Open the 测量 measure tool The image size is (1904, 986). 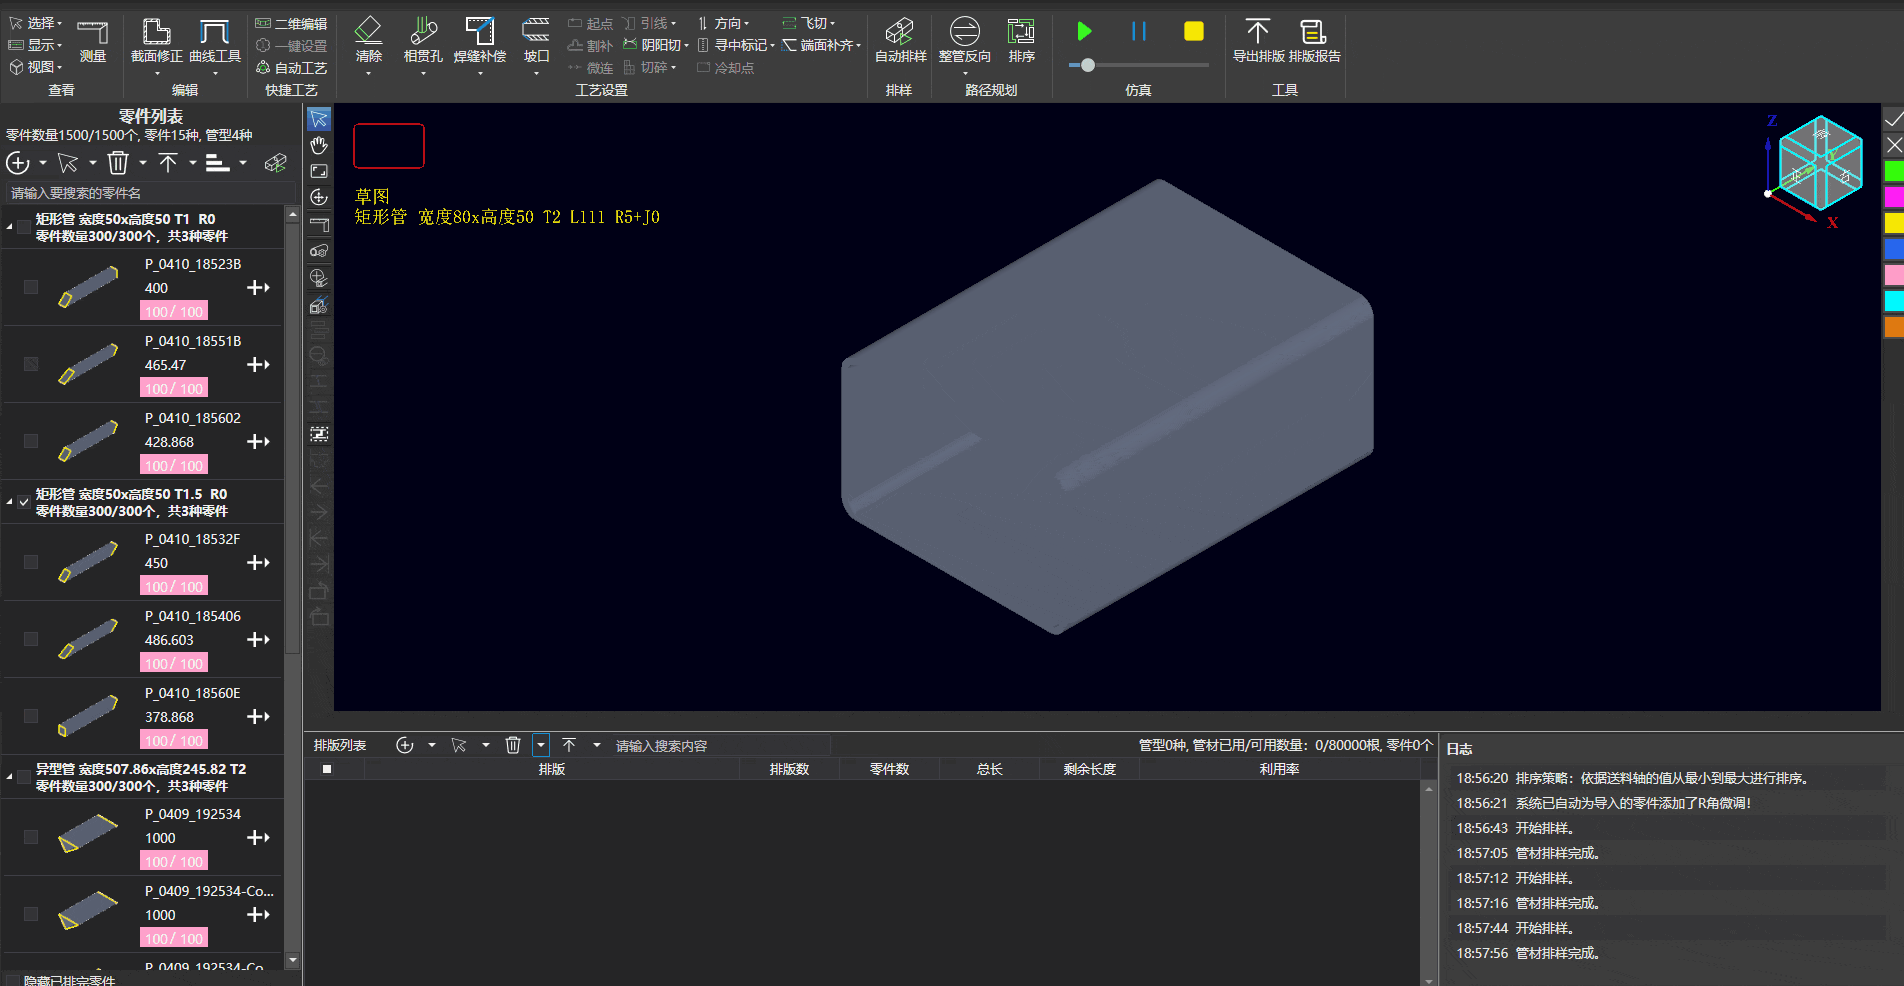[93, 41]
